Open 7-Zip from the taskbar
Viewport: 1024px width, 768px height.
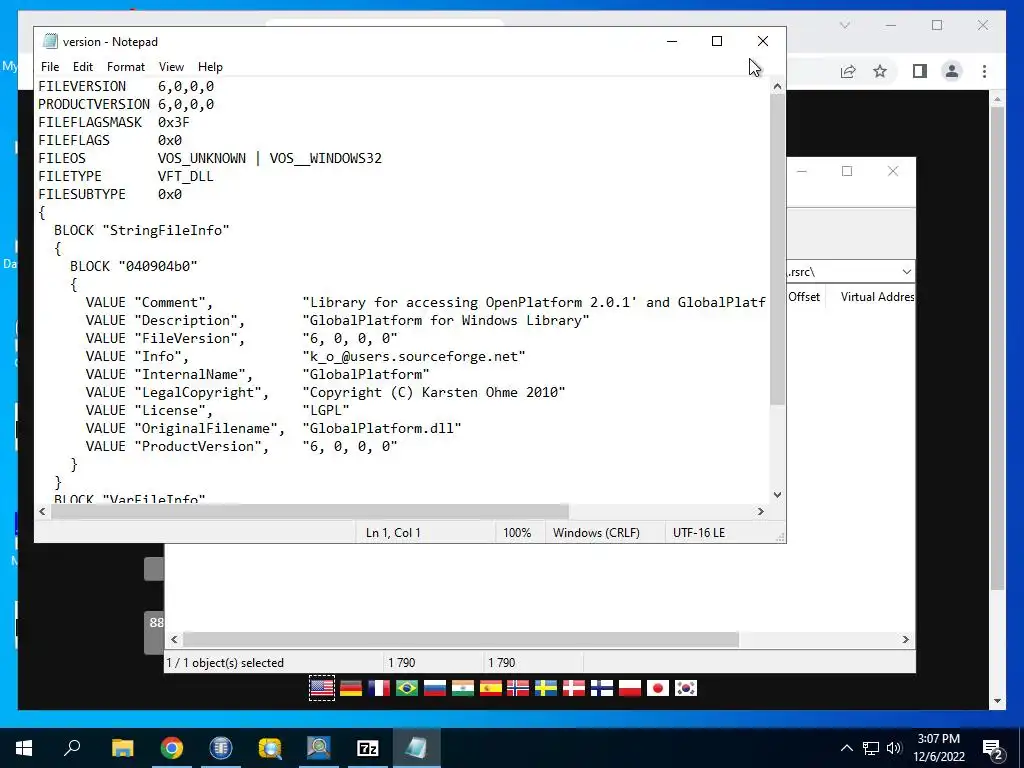368,748
